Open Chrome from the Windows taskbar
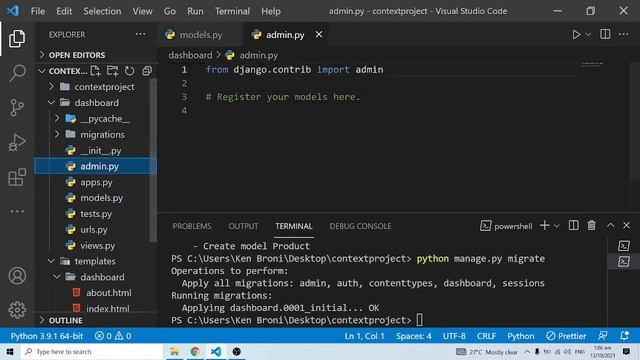640x360 pixels. click(x=195, y=351)
